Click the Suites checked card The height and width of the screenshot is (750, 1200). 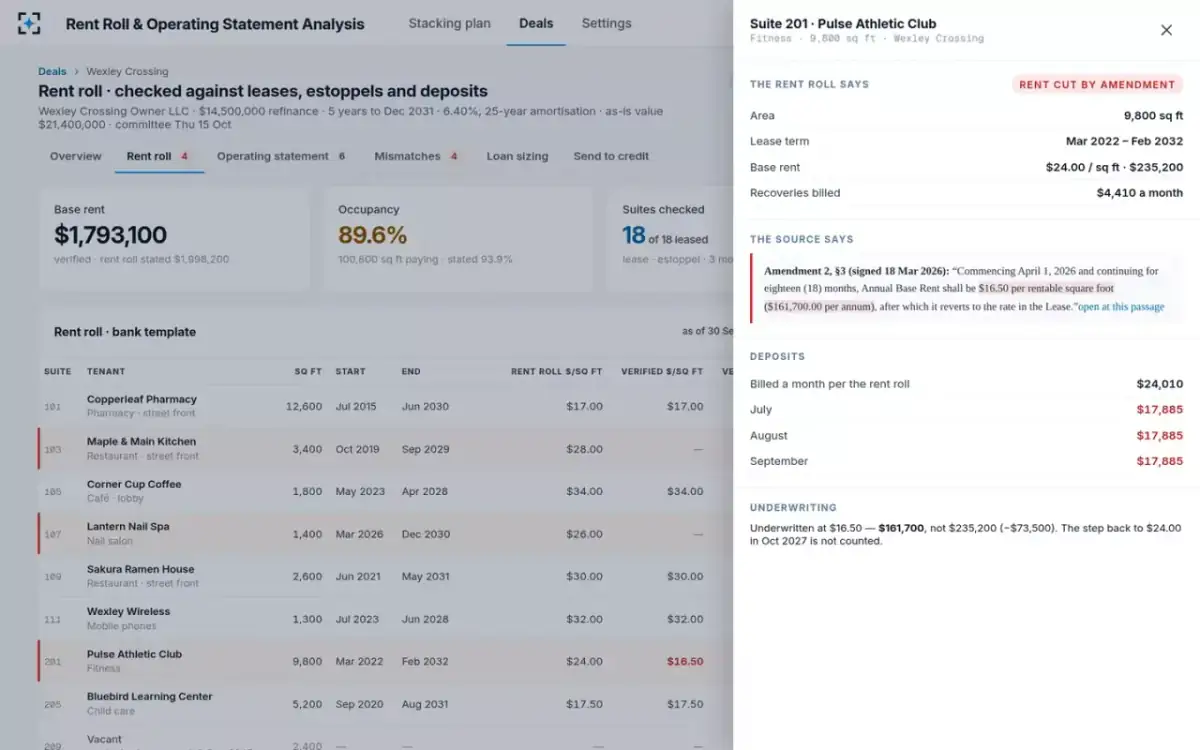(x=670, y=238)
